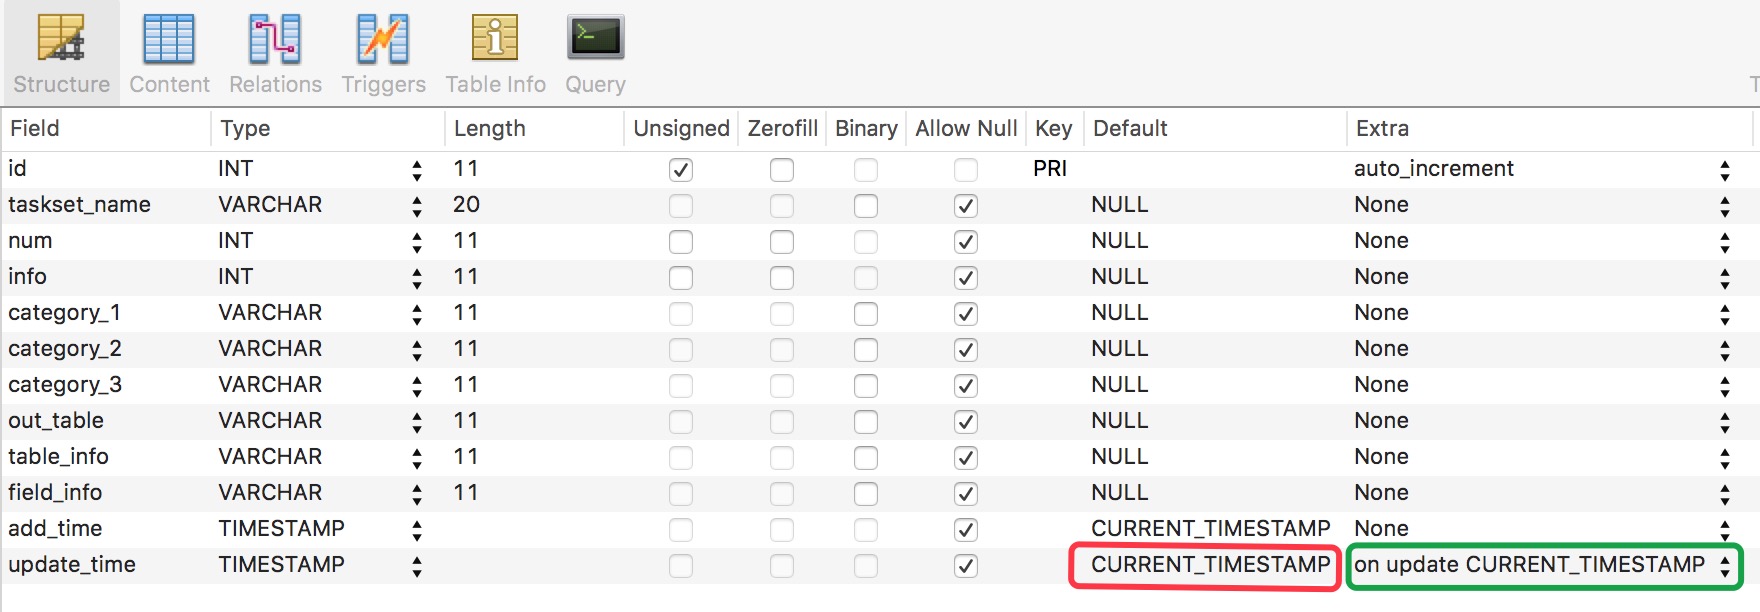
Task: Select the out_table field name cell
Action: tap(56, 421)
